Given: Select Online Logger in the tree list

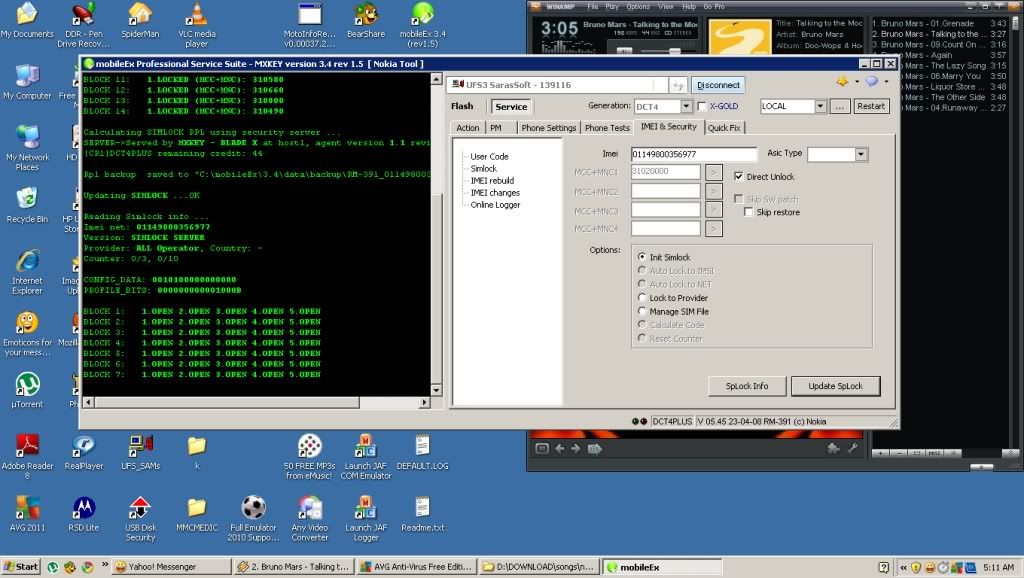Looking at the screenshot, I should click(495, 205).
